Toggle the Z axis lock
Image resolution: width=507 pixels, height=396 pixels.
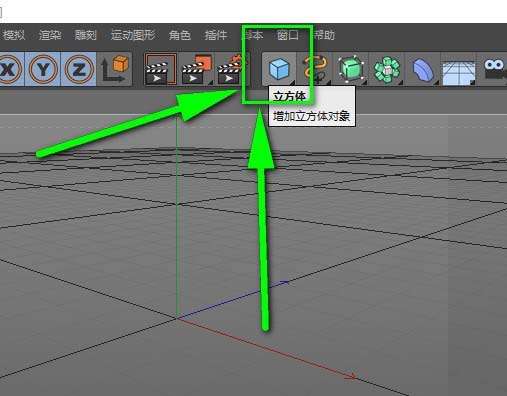coord(79,69)
